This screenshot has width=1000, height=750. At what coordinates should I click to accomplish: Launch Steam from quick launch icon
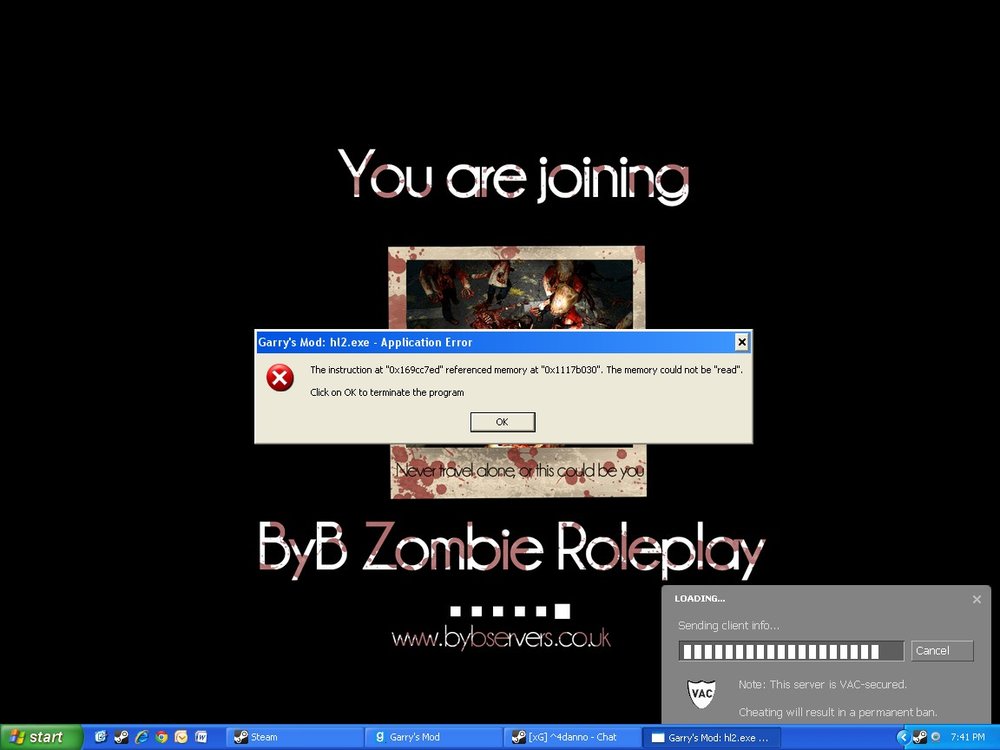121,737
